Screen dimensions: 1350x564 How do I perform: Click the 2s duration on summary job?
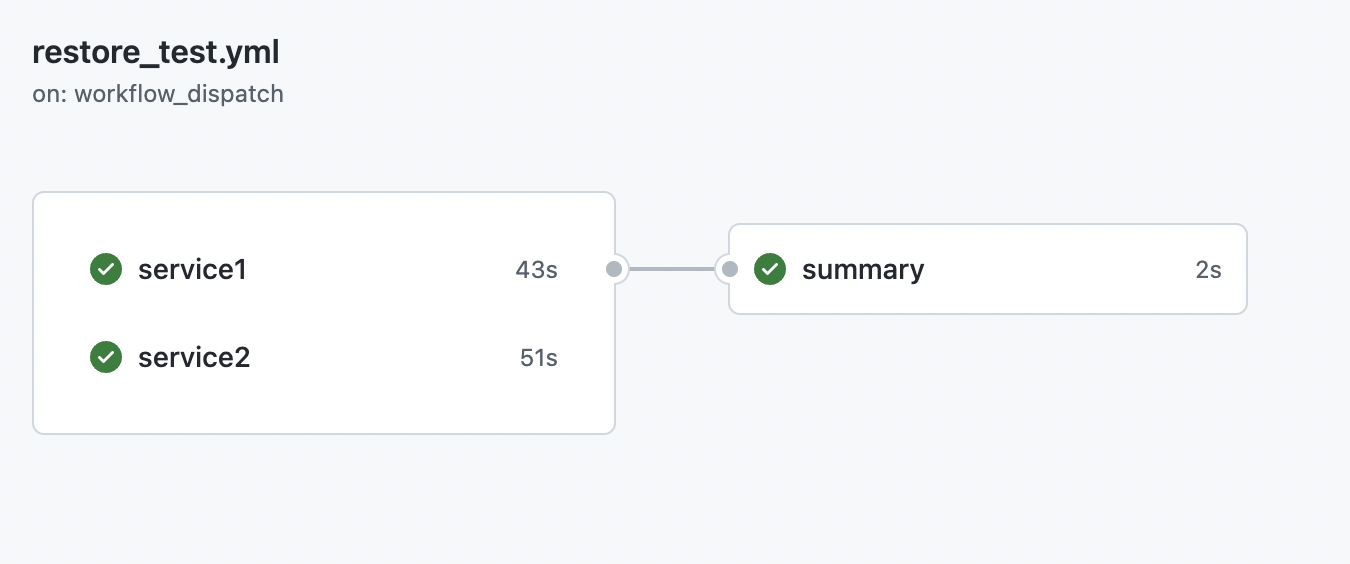coord(1208,269)
